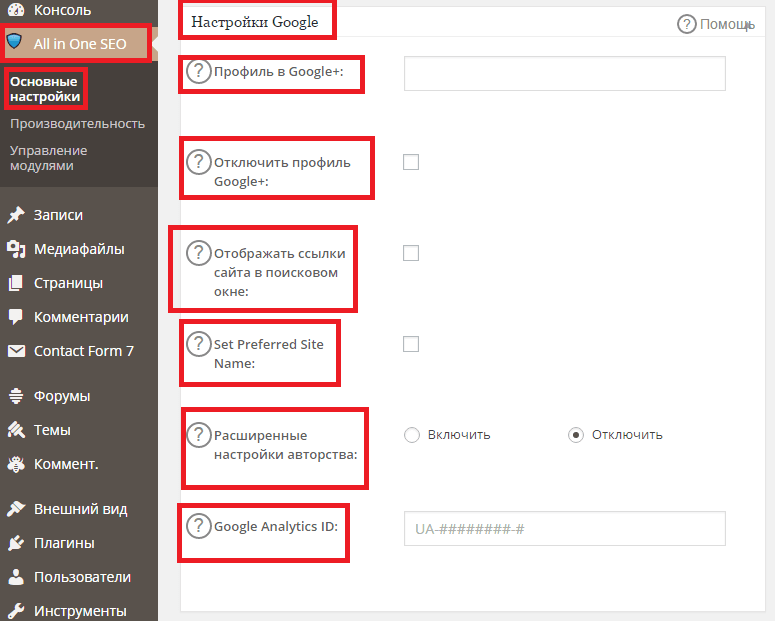The image size is (775, 621).
Task: Click the Темы icon in sidebar
Action: coord(16,430)
